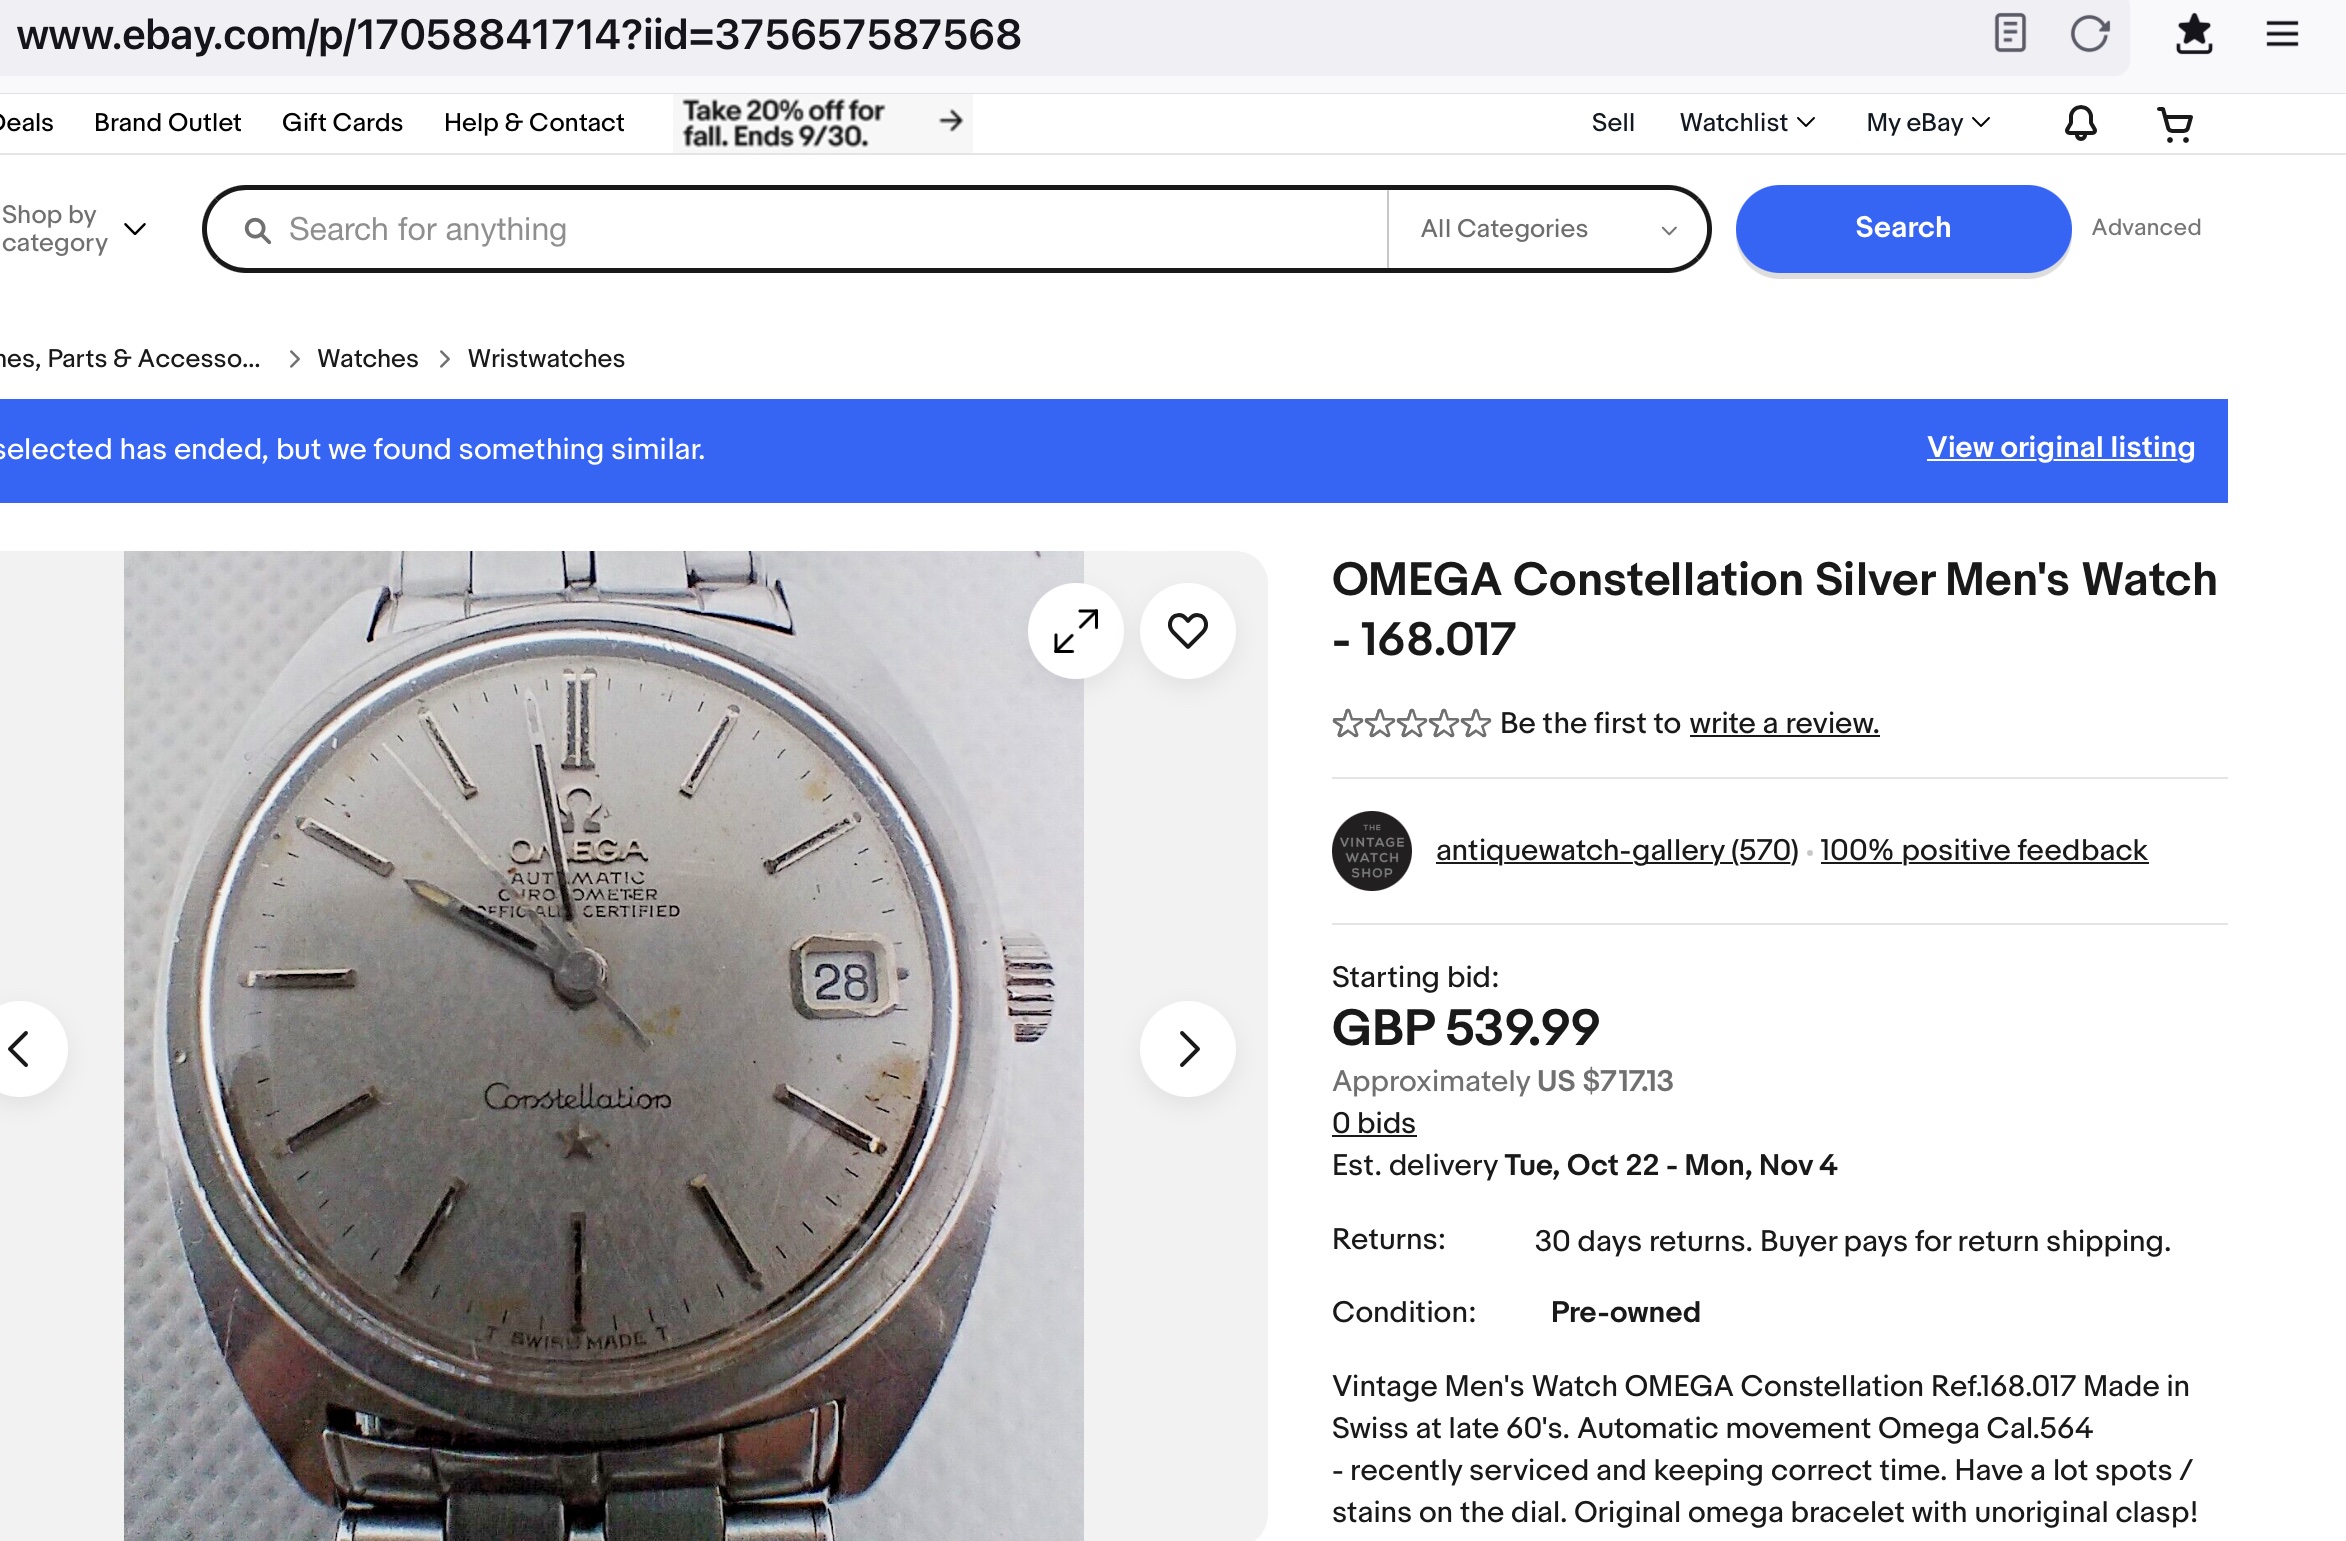Open the bookmarks star icon
This screenshot has height=1541, width=2346.
point(2194,34)
